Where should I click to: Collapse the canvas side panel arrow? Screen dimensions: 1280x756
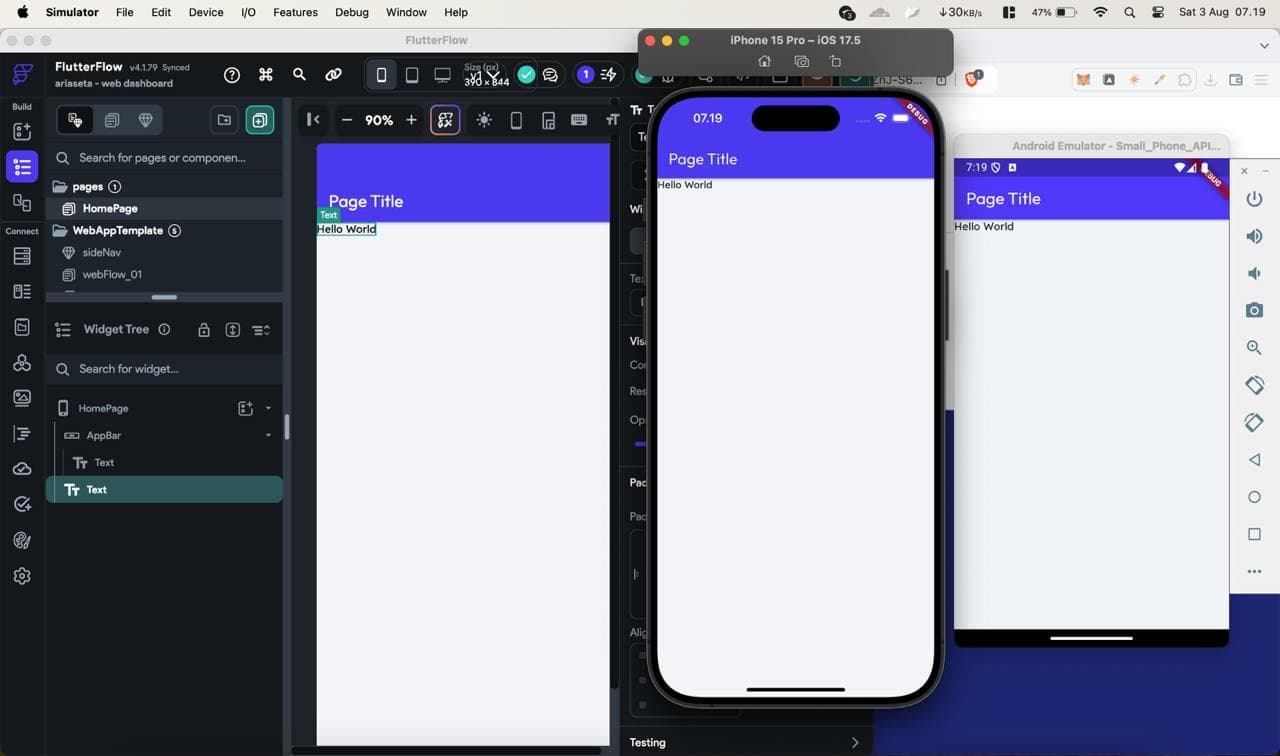[313, 119]
